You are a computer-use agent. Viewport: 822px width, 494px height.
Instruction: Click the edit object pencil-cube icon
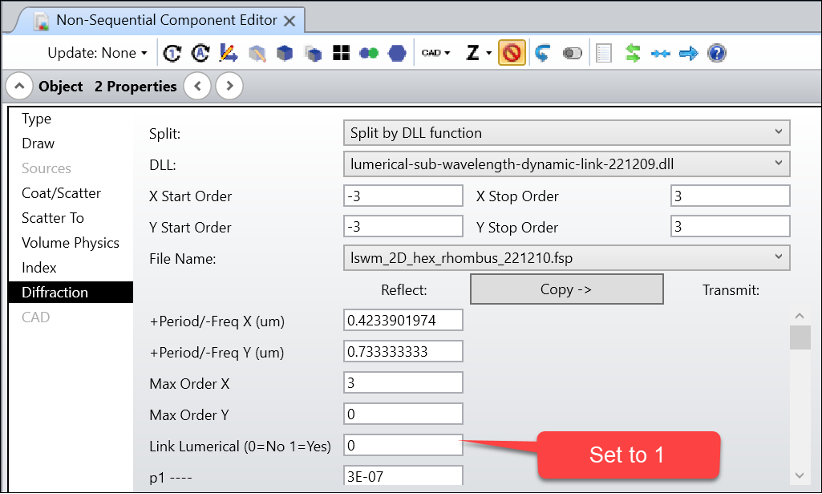click(257, 53)
